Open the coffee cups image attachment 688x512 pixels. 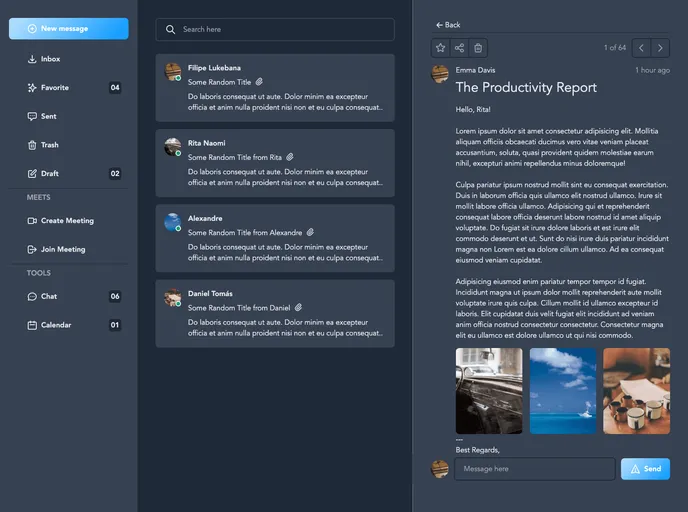click(637, 391)
